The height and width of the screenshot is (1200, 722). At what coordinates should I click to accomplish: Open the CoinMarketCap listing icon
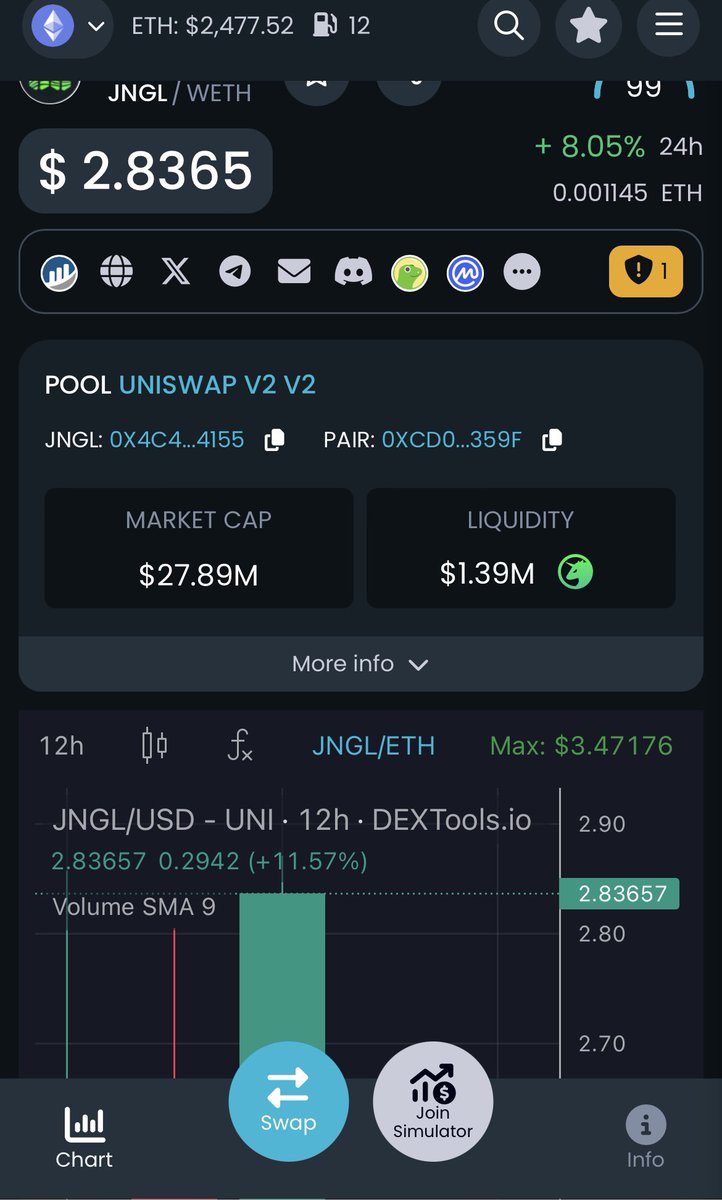pos(465,272)
